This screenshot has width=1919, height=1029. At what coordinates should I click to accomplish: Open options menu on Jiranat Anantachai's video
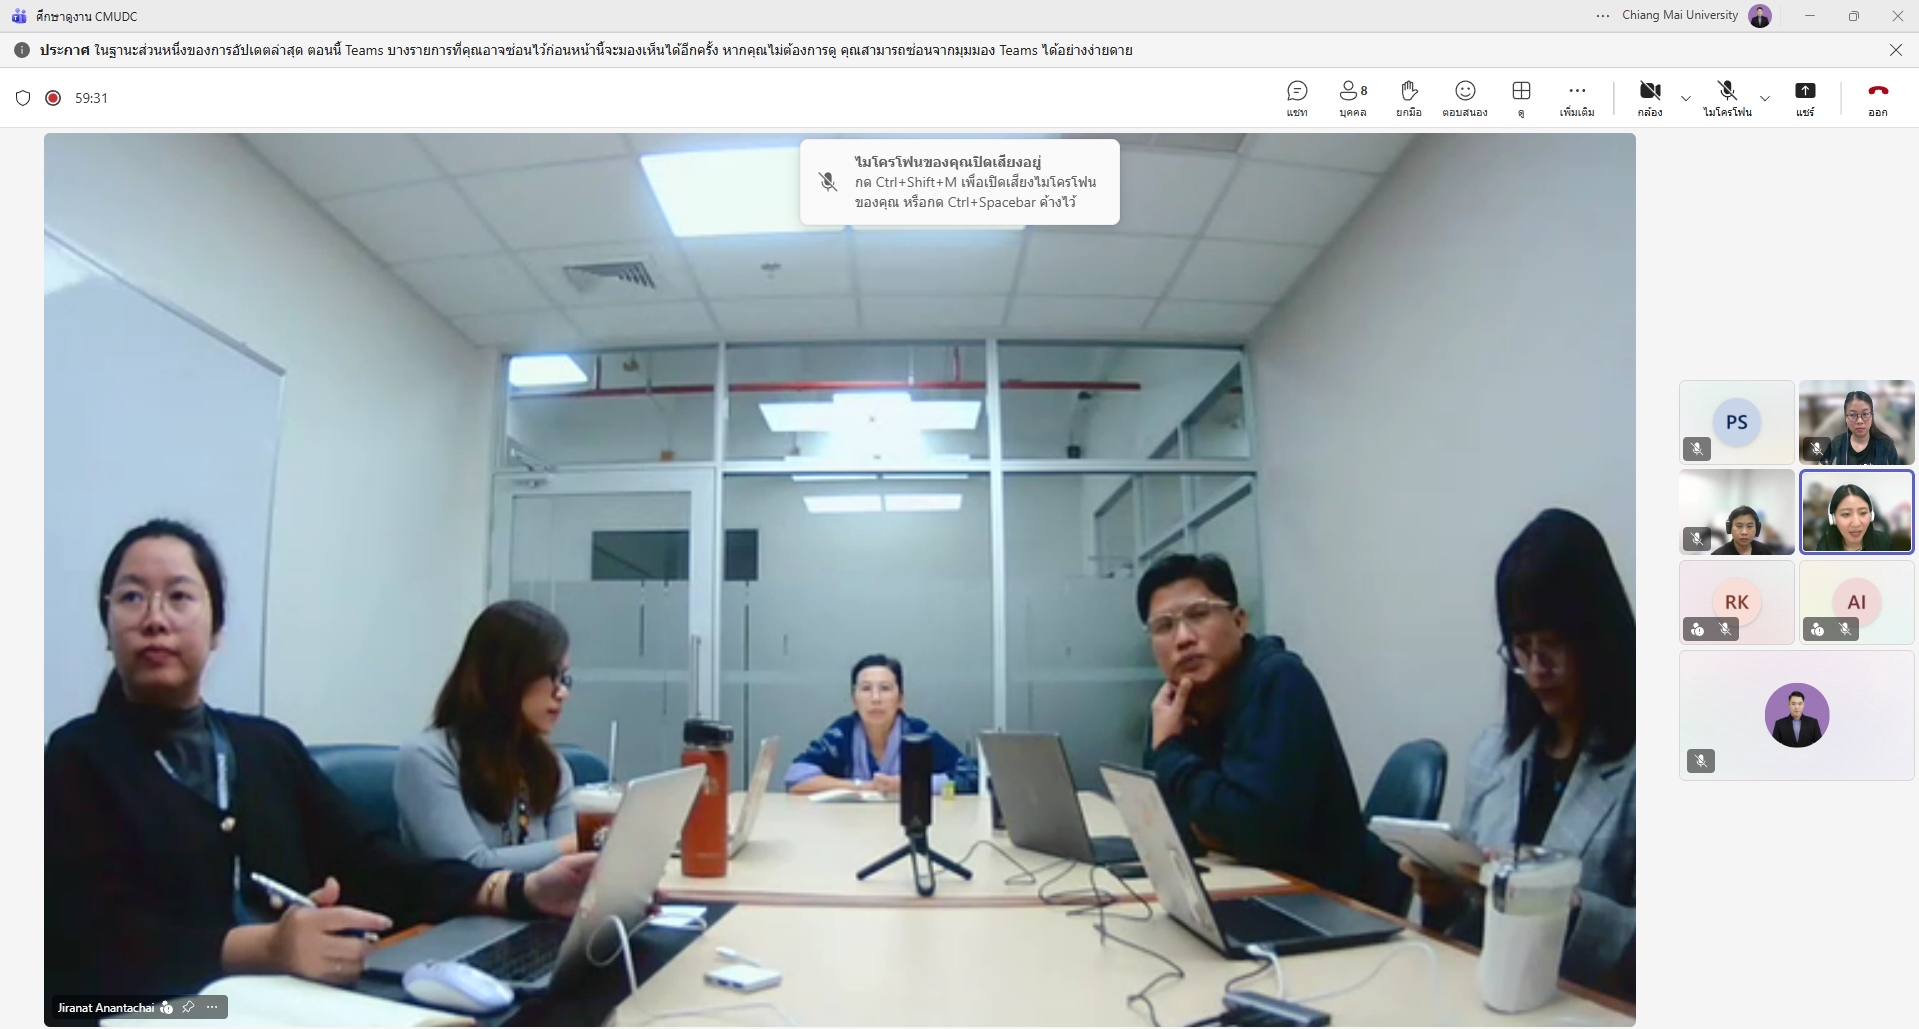tap(212, 1007)
